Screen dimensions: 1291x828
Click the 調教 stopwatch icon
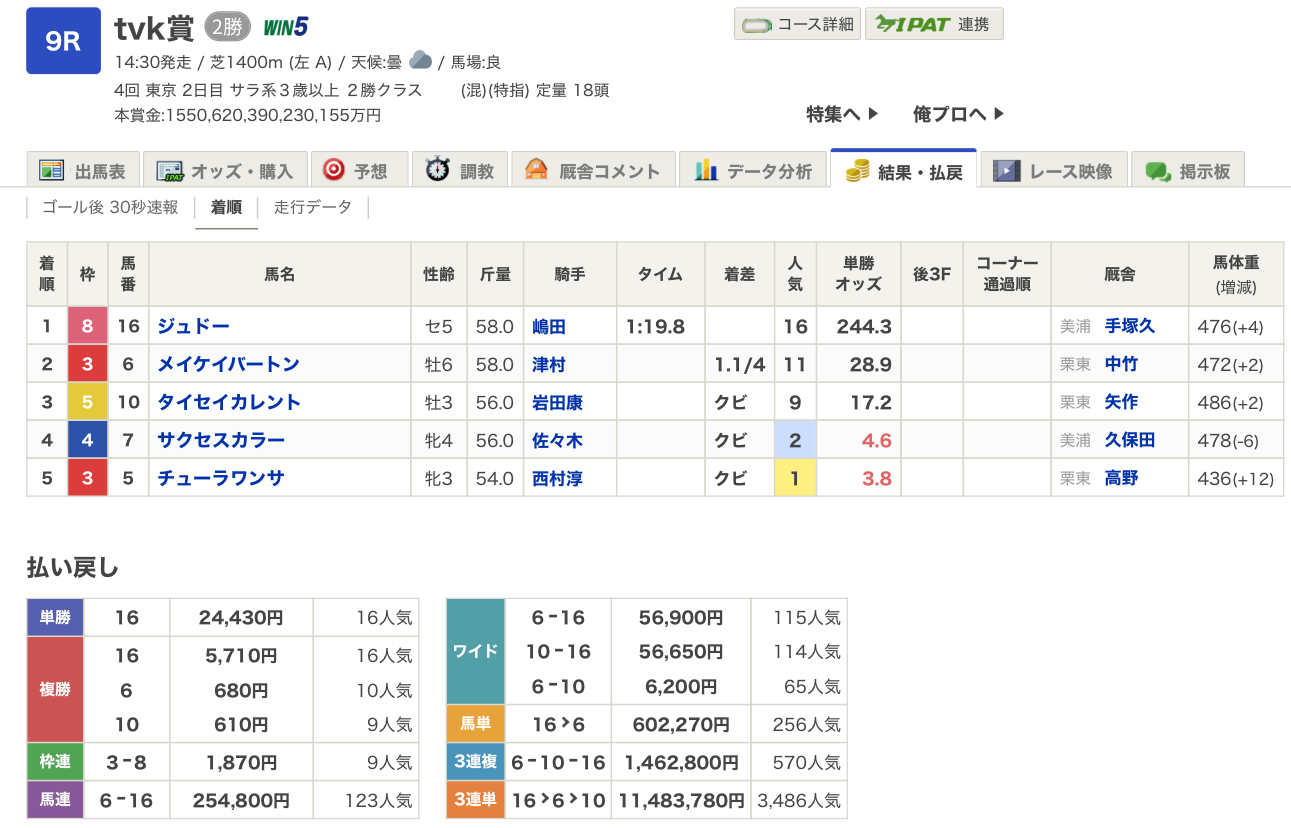(437, 171)
